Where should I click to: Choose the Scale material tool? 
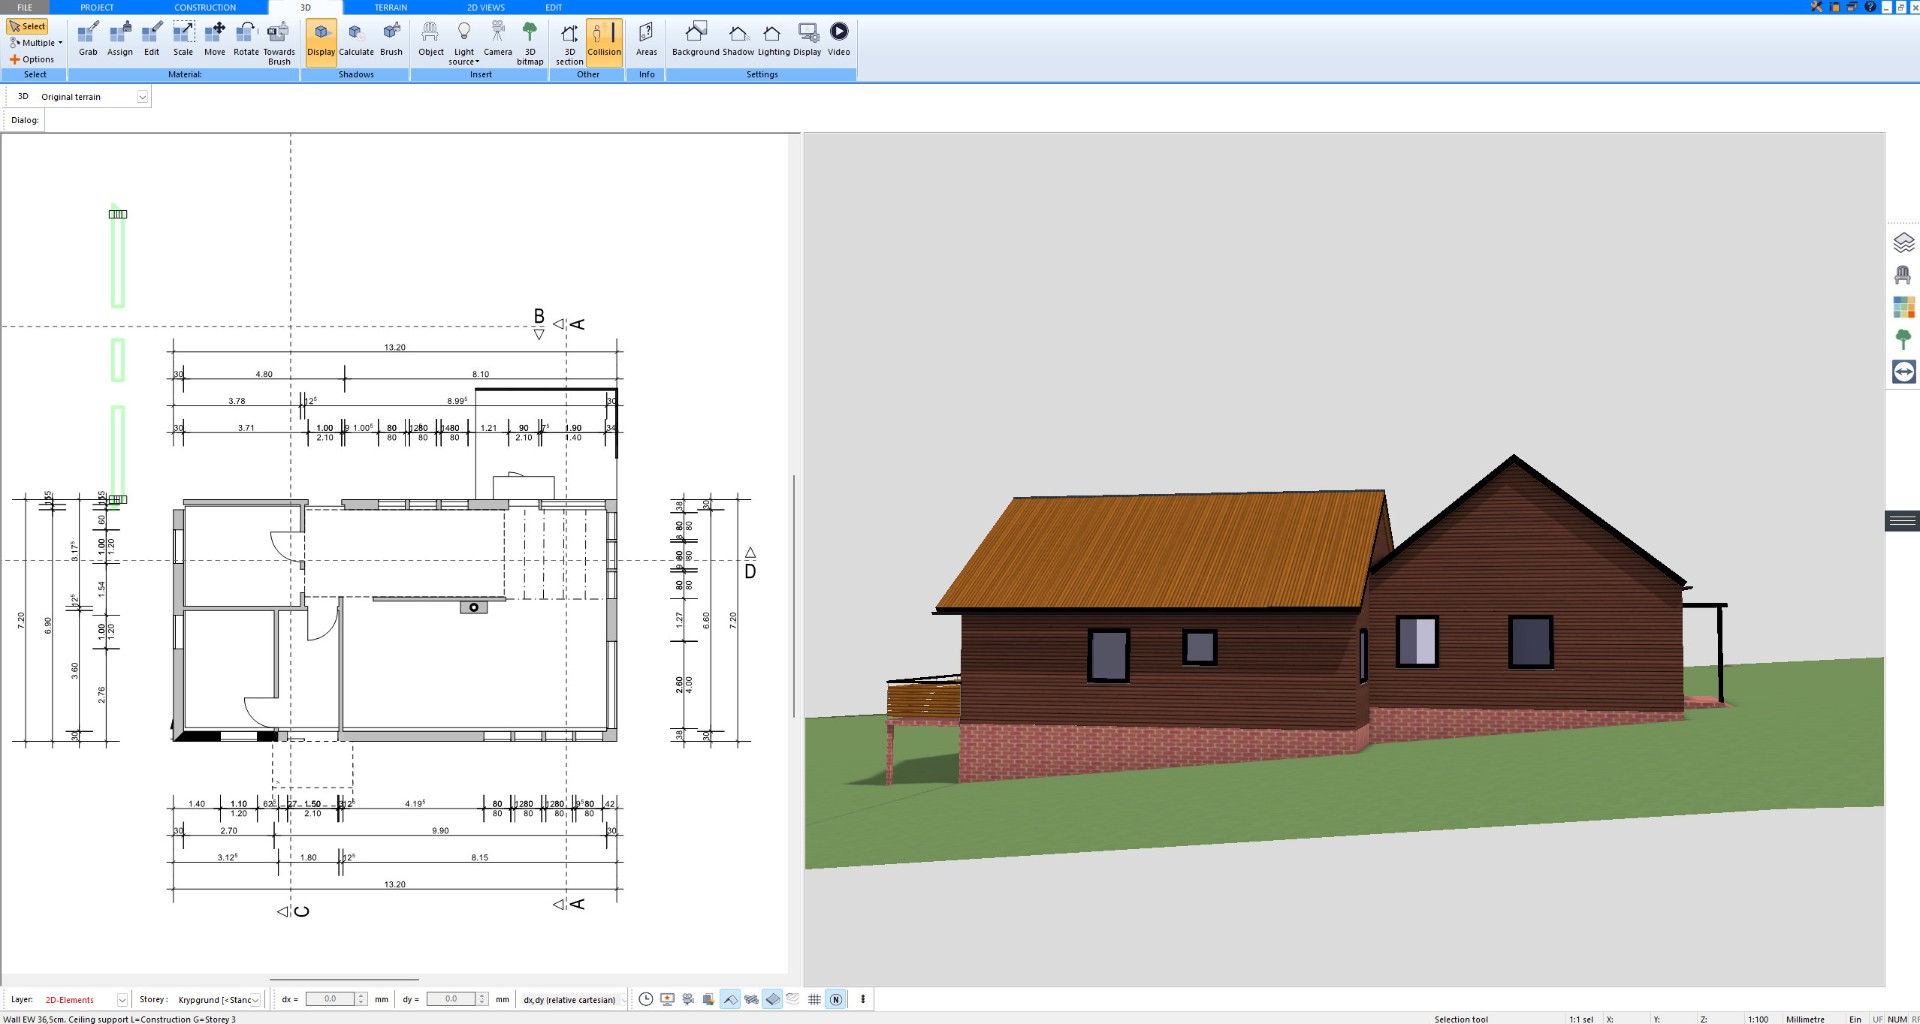[x=183, y=40]
